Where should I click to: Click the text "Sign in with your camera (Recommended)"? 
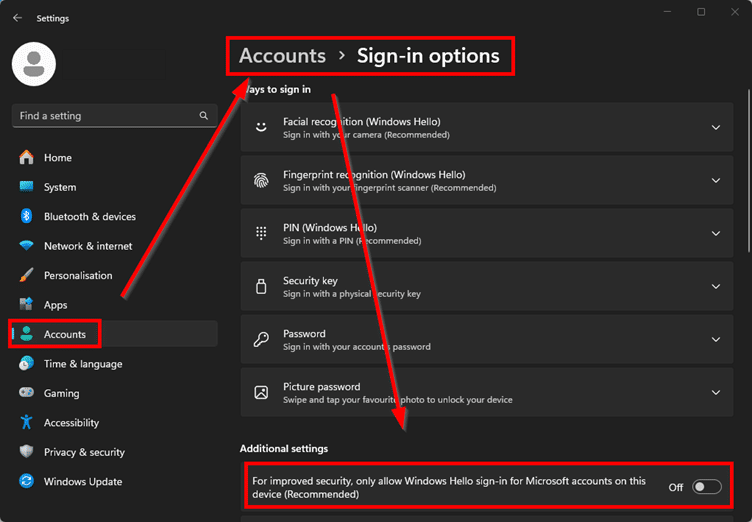366,135
